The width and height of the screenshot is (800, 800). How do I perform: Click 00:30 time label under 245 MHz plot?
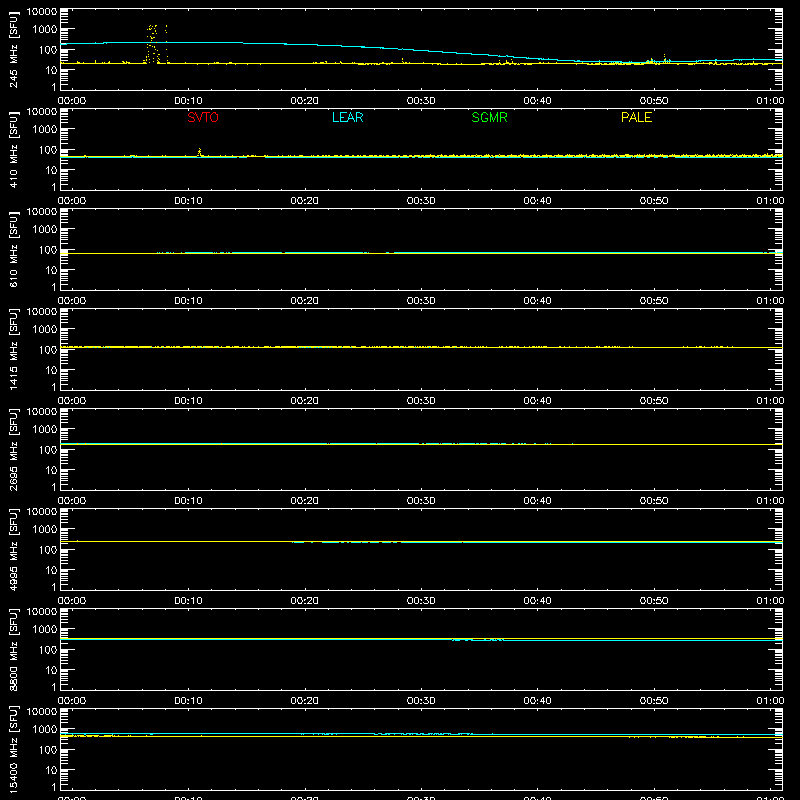(x=421, y=101)
